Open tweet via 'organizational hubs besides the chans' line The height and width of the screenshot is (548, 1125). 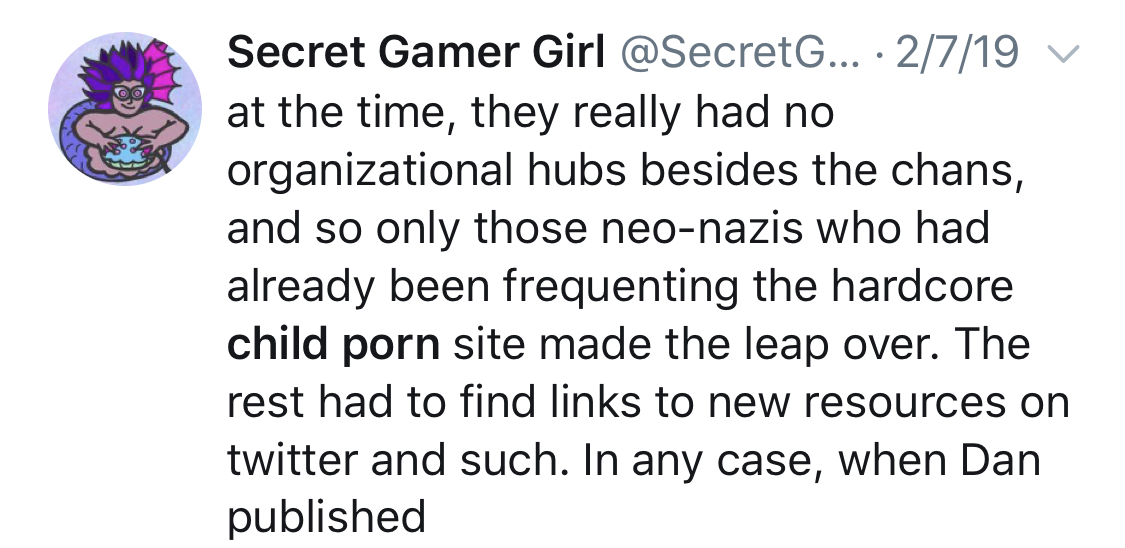tap(625, 171)
